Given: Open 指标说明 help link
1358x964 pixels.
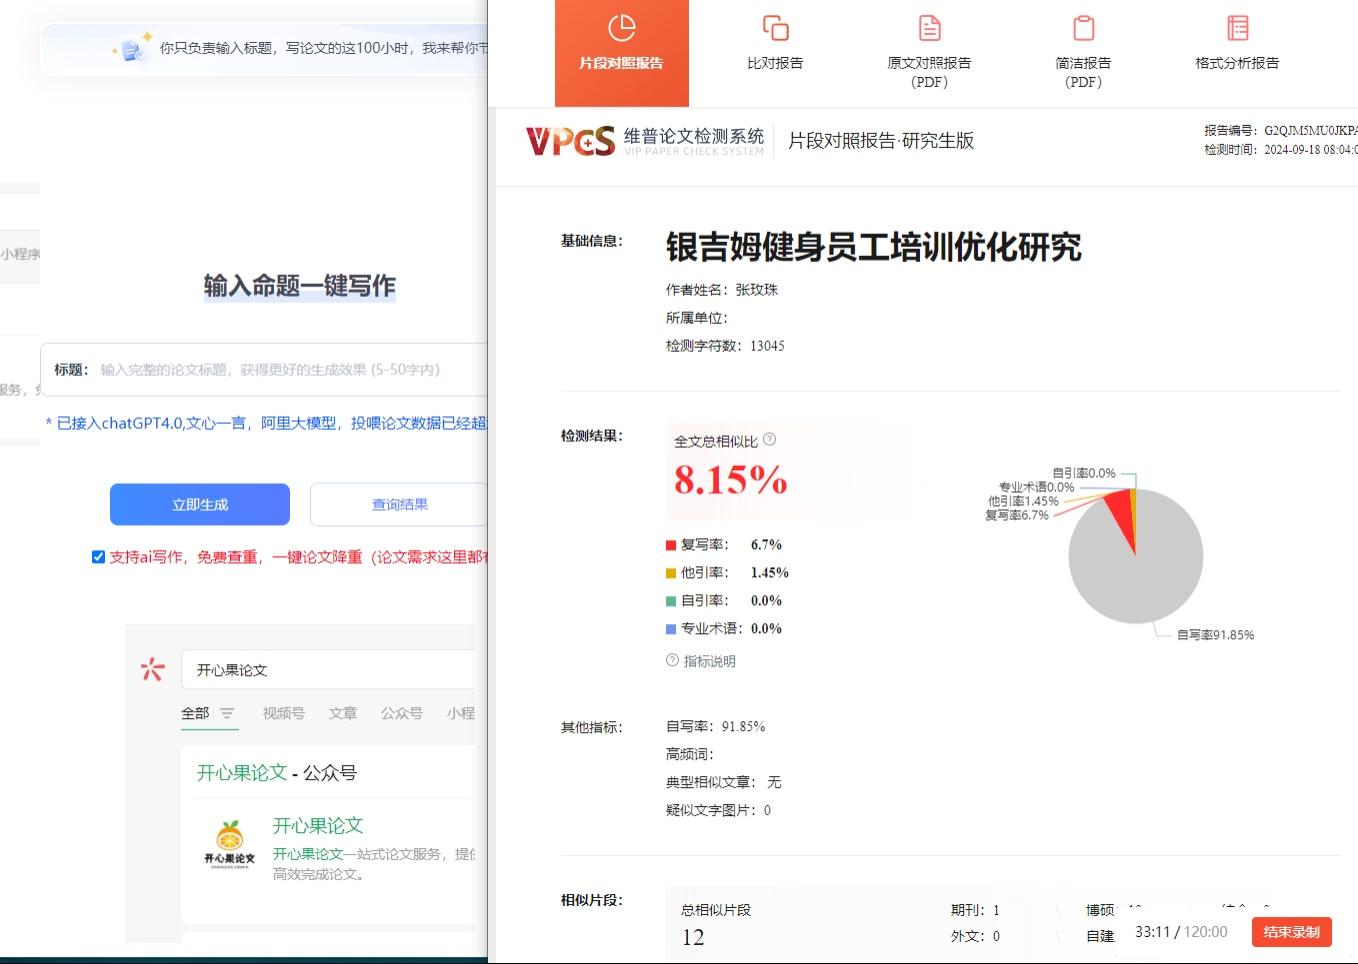Looking at the screenshot, I should pyautogui.click(x=701, y=661).
